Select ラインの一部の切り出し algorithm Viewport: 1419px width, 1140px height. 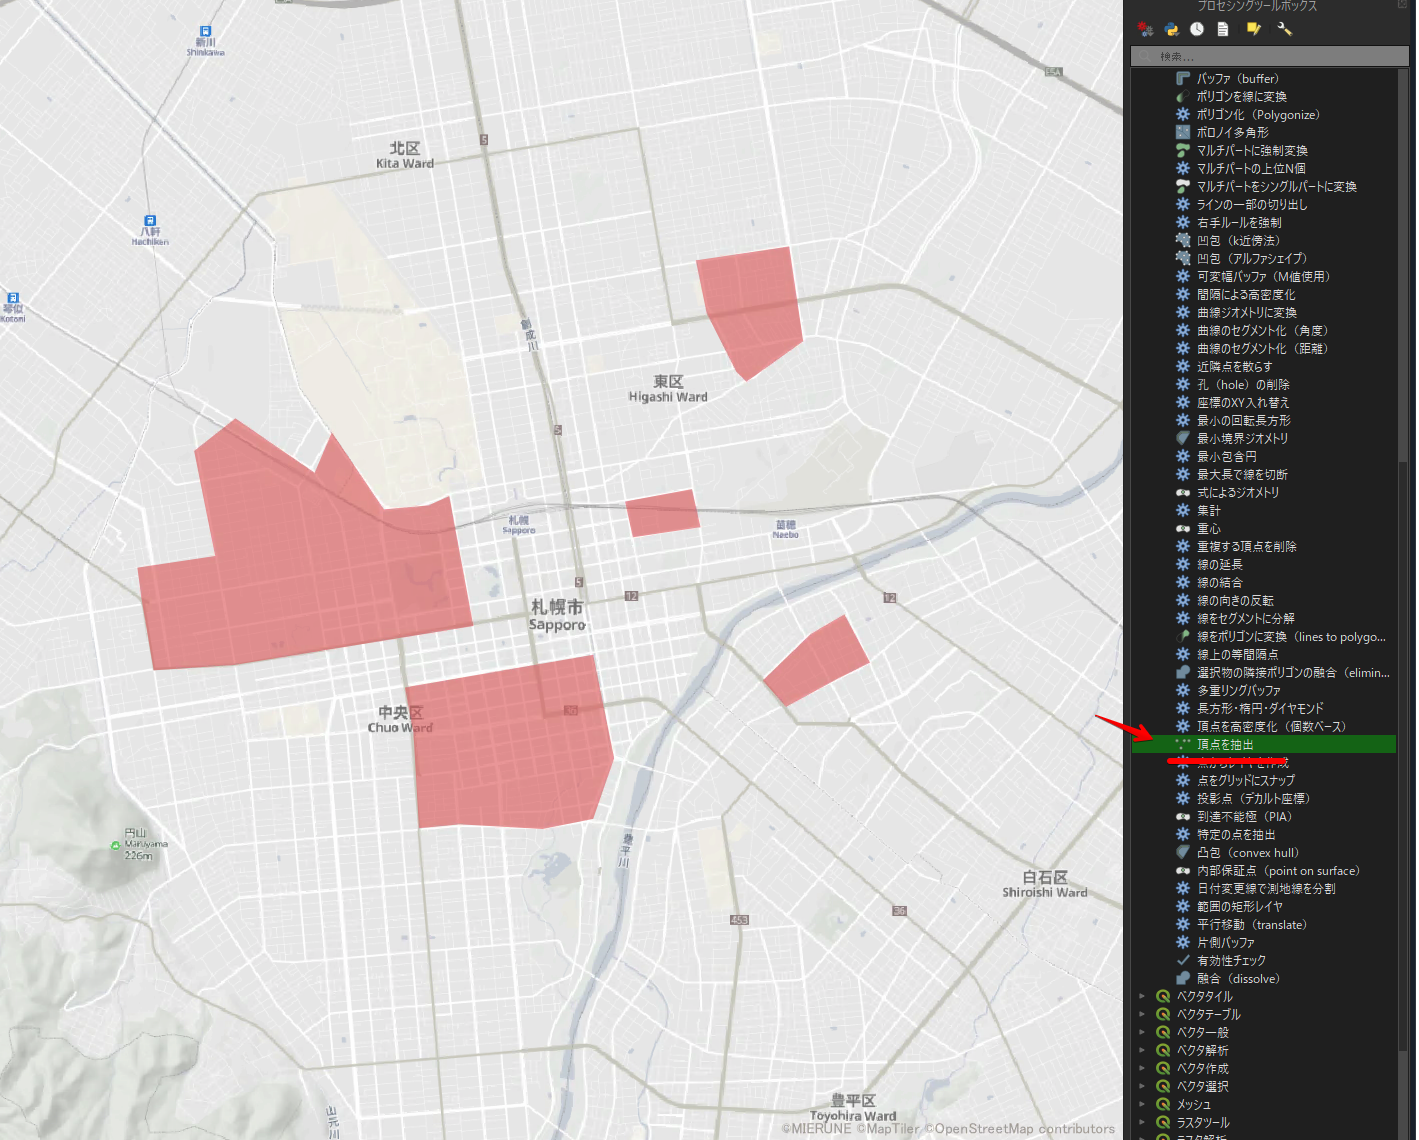pos(1252,205)
